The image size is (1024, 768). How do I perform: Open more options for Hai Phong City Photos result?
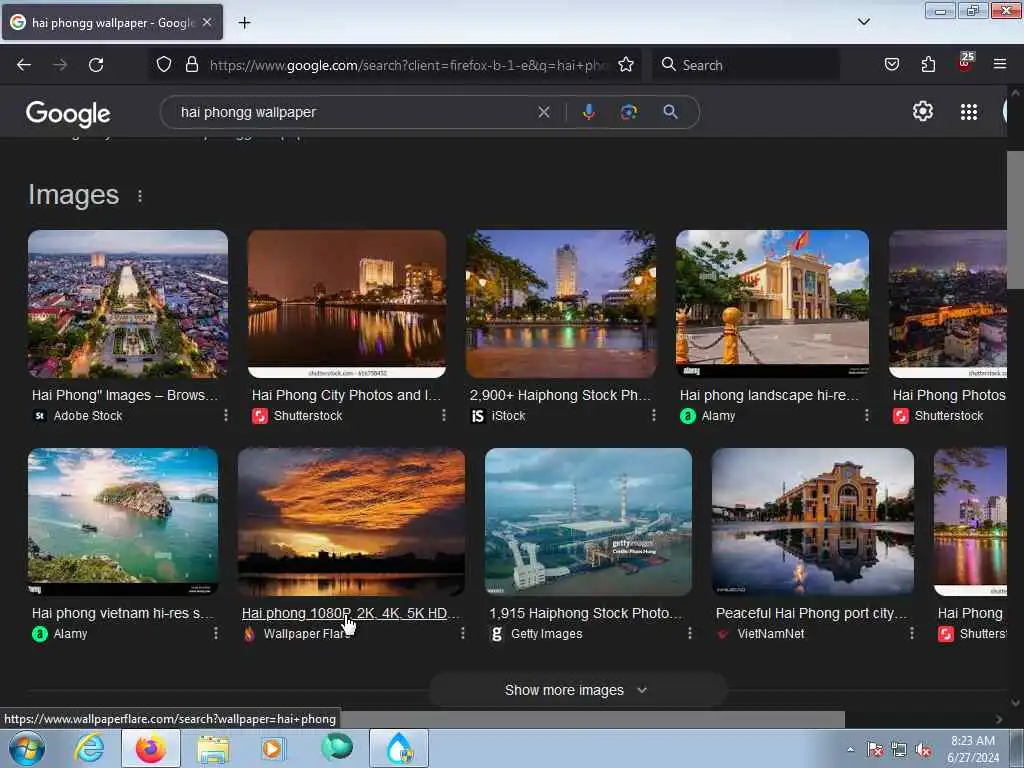coord(443,415)
